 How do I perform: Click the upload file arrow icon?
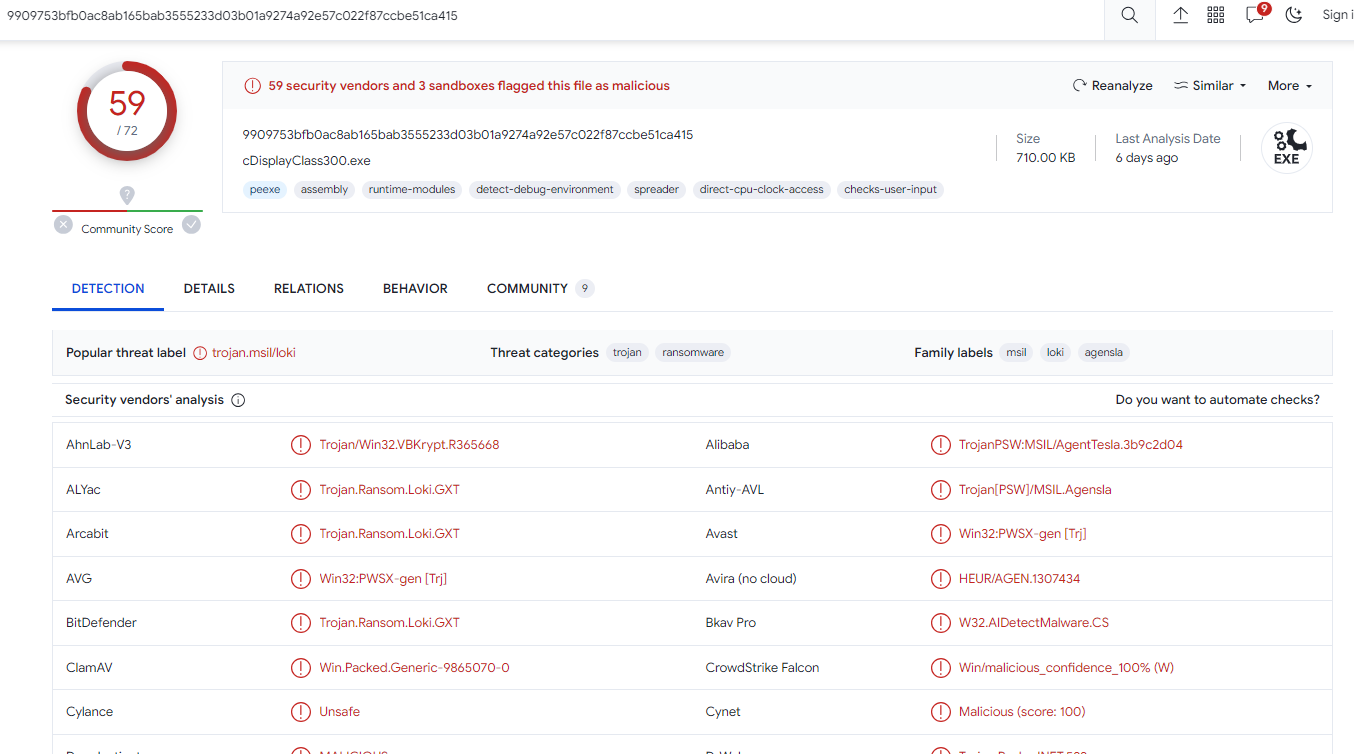1180,16
